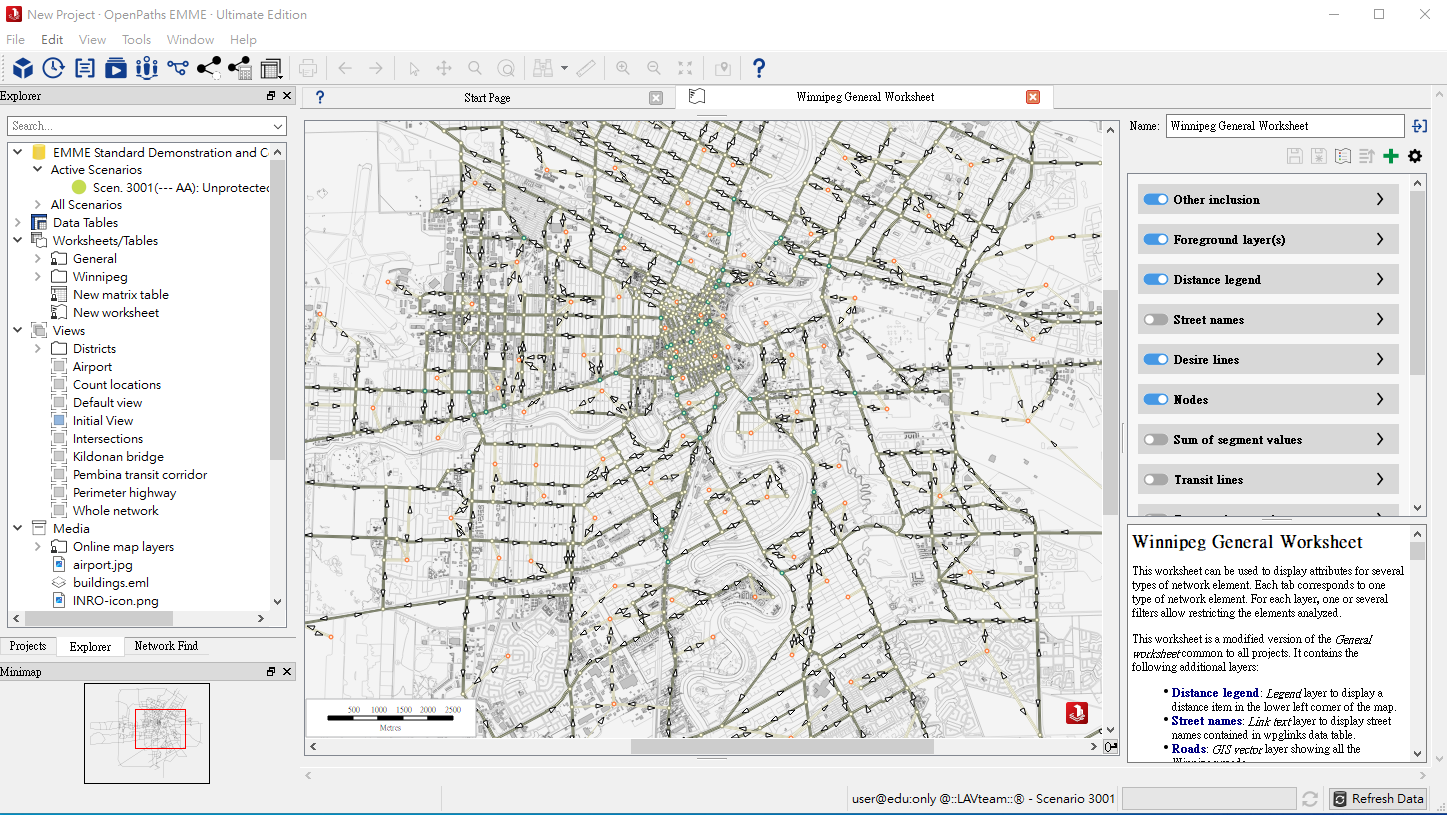Expand the Nodes layer chevron
Image resolution: width=1447 pixels, height=815 pixels.
pos(1380,399)
